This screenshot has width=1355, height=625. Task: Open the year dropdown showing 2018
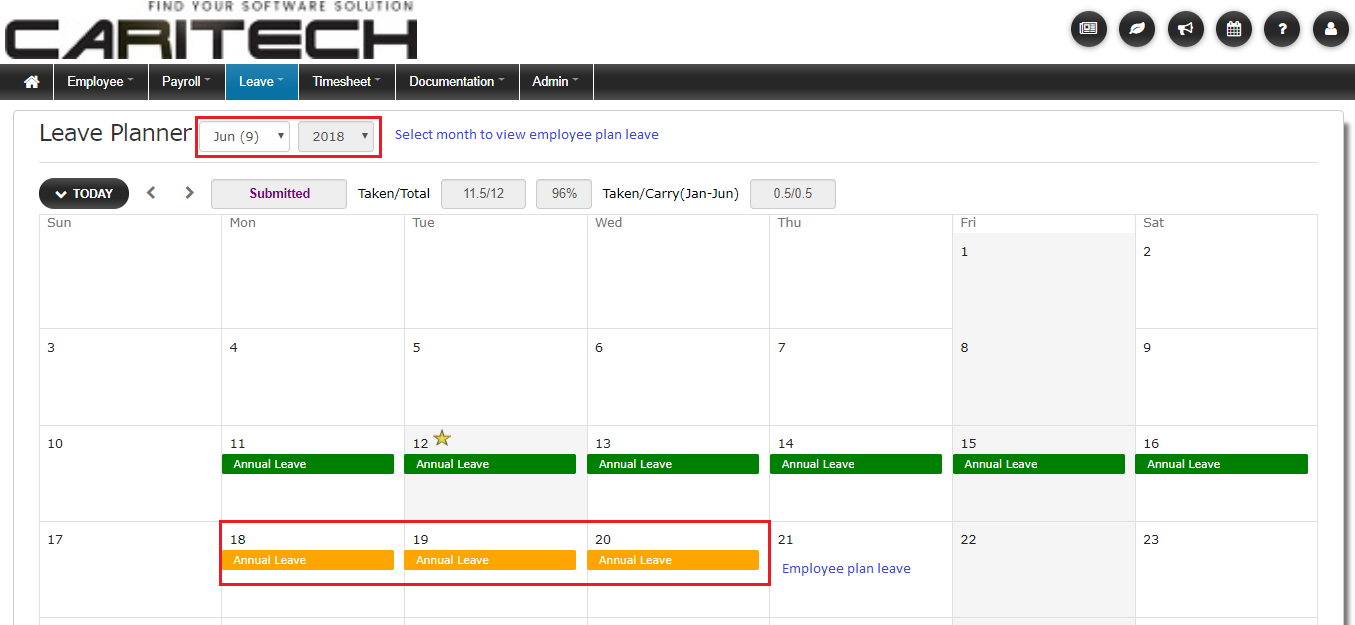pyautogui.click(x=337, y=136)
